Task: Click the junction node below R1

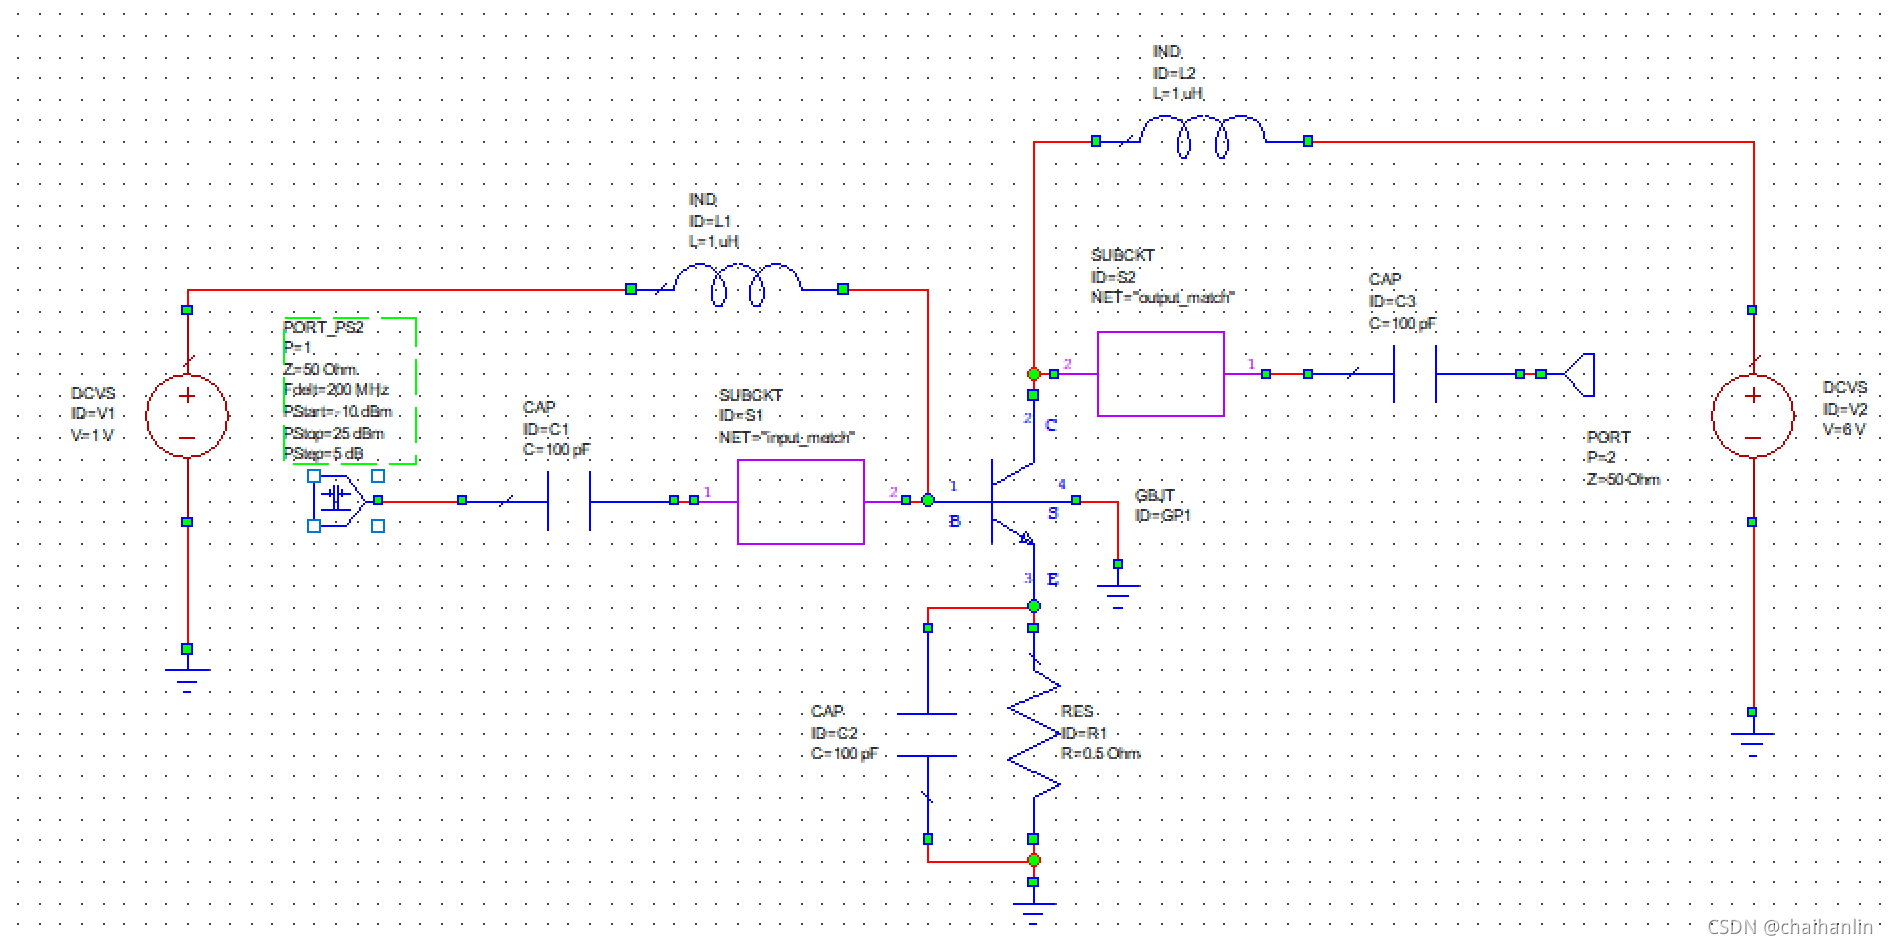Action: tap(1034, 860)
